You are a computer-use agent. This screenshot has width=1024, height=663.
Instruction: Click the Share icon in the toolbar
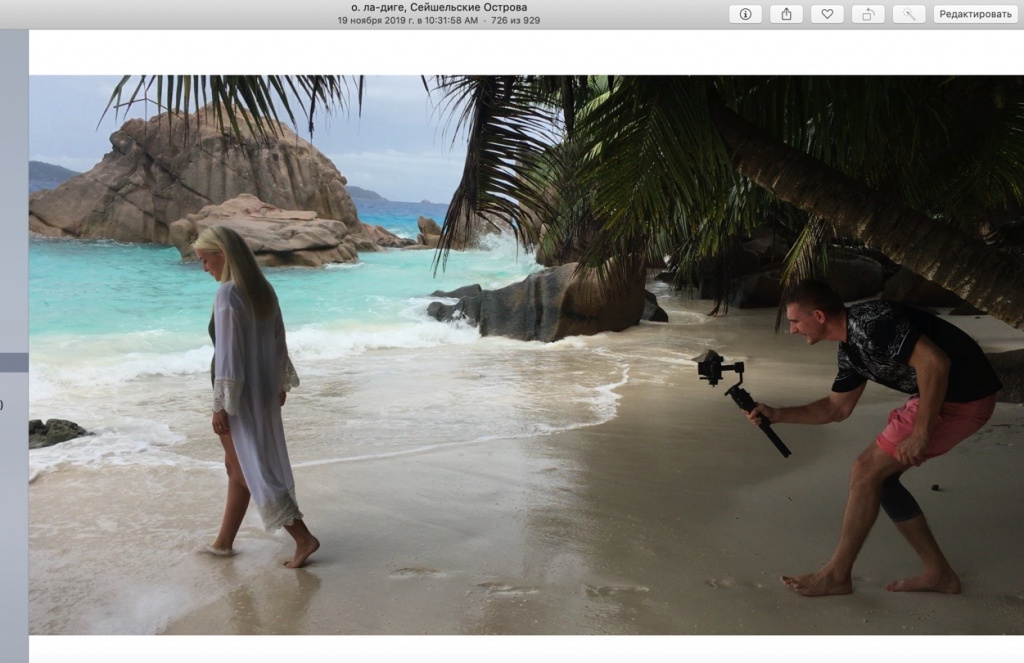(x=786, y=14)
